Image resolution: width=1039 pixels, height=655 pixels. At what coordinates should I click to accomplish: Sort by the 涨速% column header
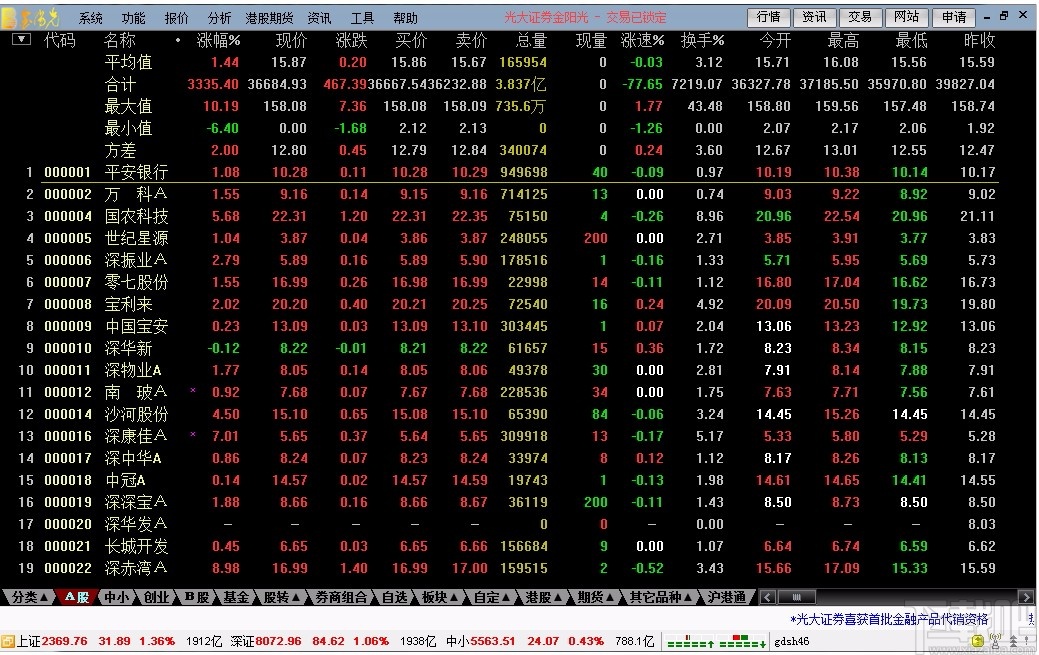point(642,40)
